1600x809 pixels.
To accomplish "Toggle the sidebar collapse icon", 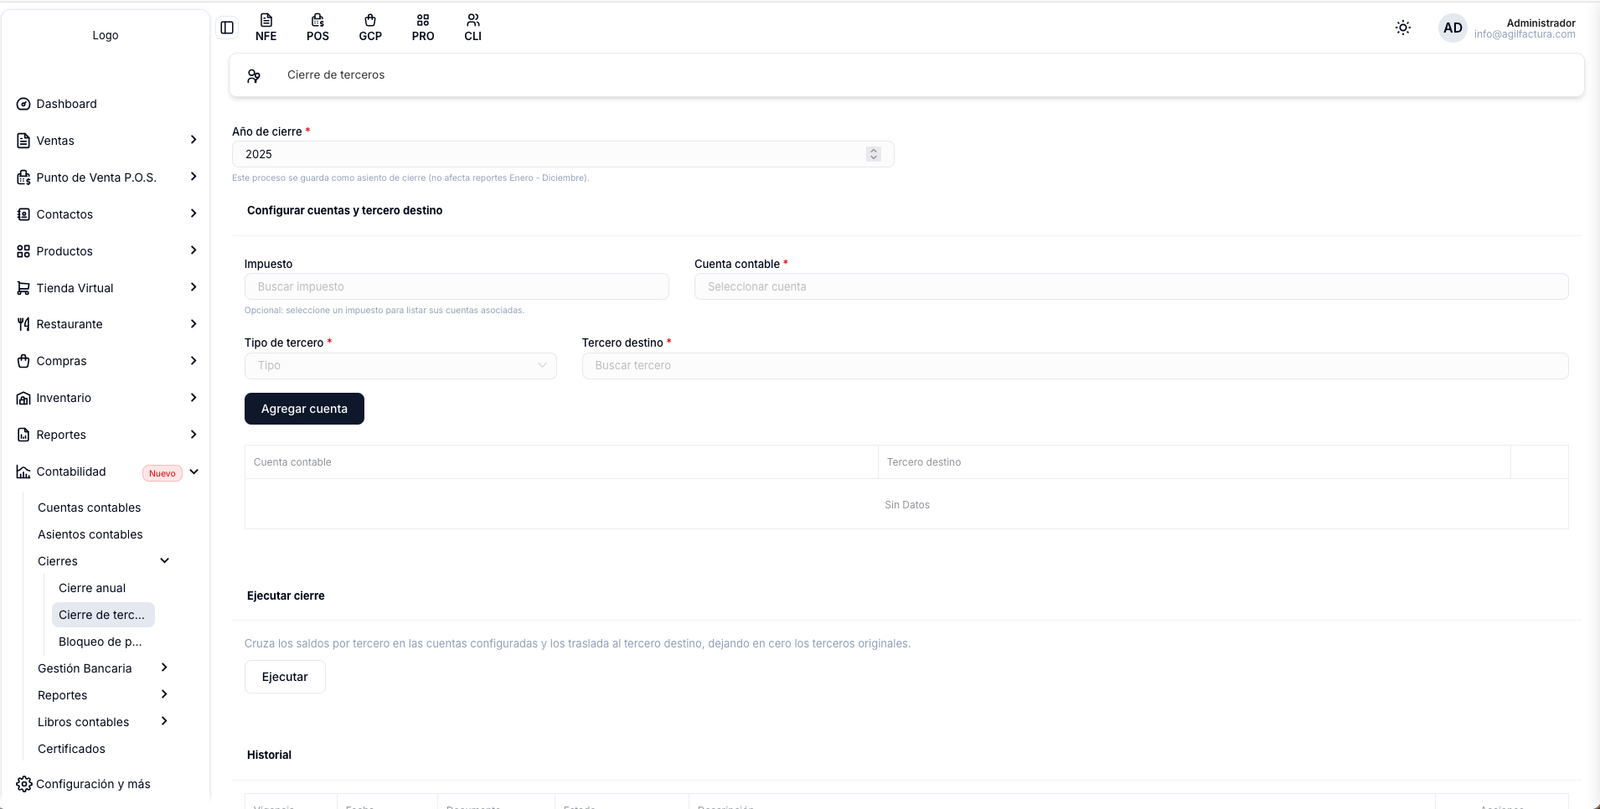I will coord(227,28).
